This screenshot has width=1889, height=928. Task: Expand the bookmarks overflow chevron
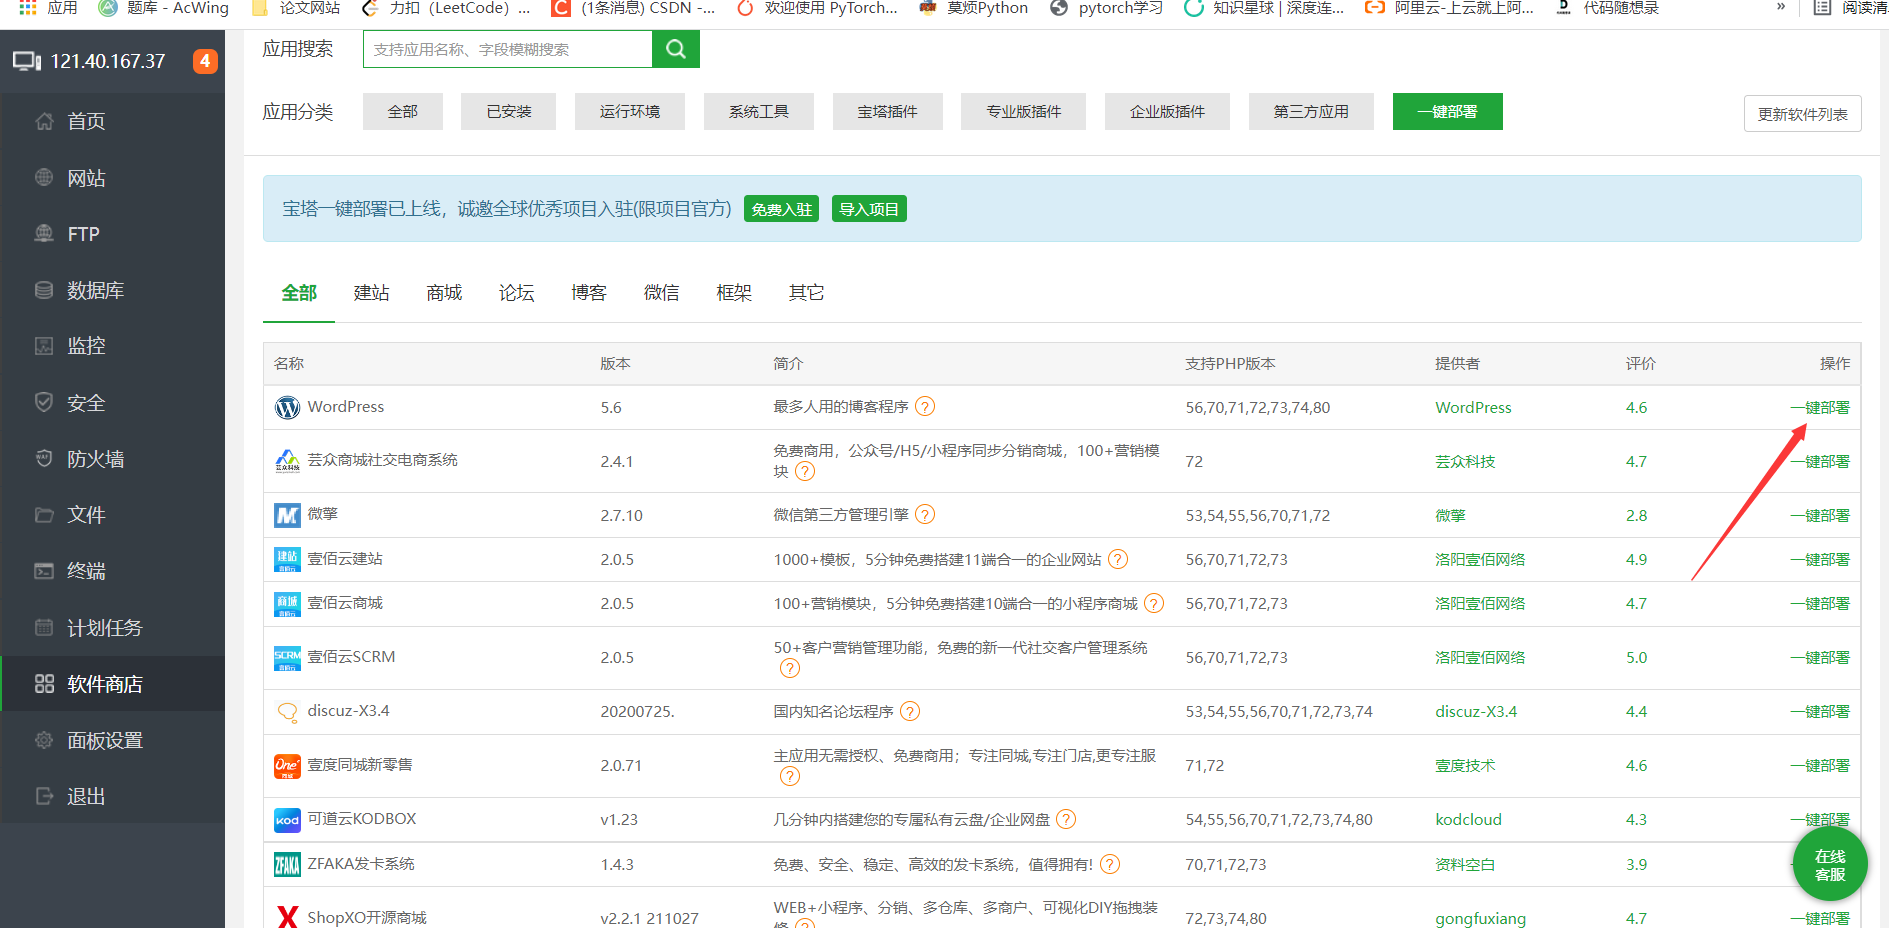[1781, 7]
